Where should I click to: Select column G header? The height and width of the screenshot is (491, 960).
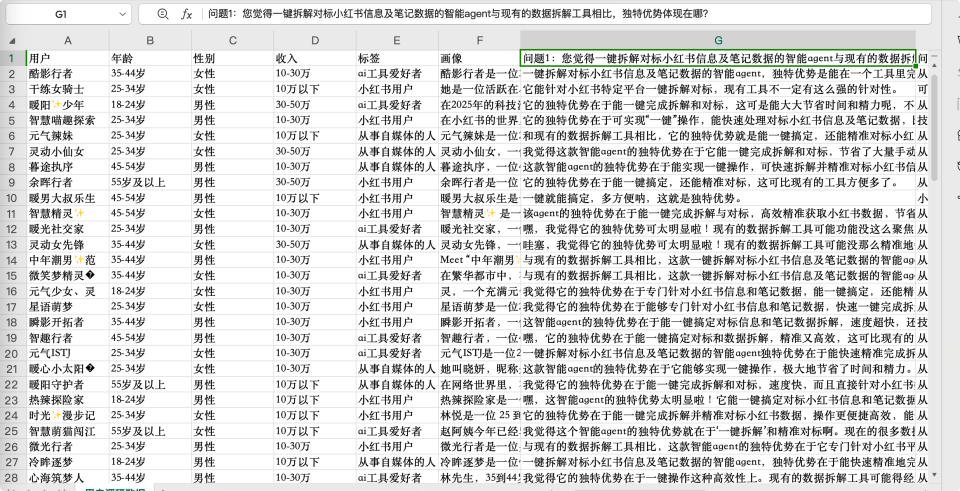pos(718,40)
